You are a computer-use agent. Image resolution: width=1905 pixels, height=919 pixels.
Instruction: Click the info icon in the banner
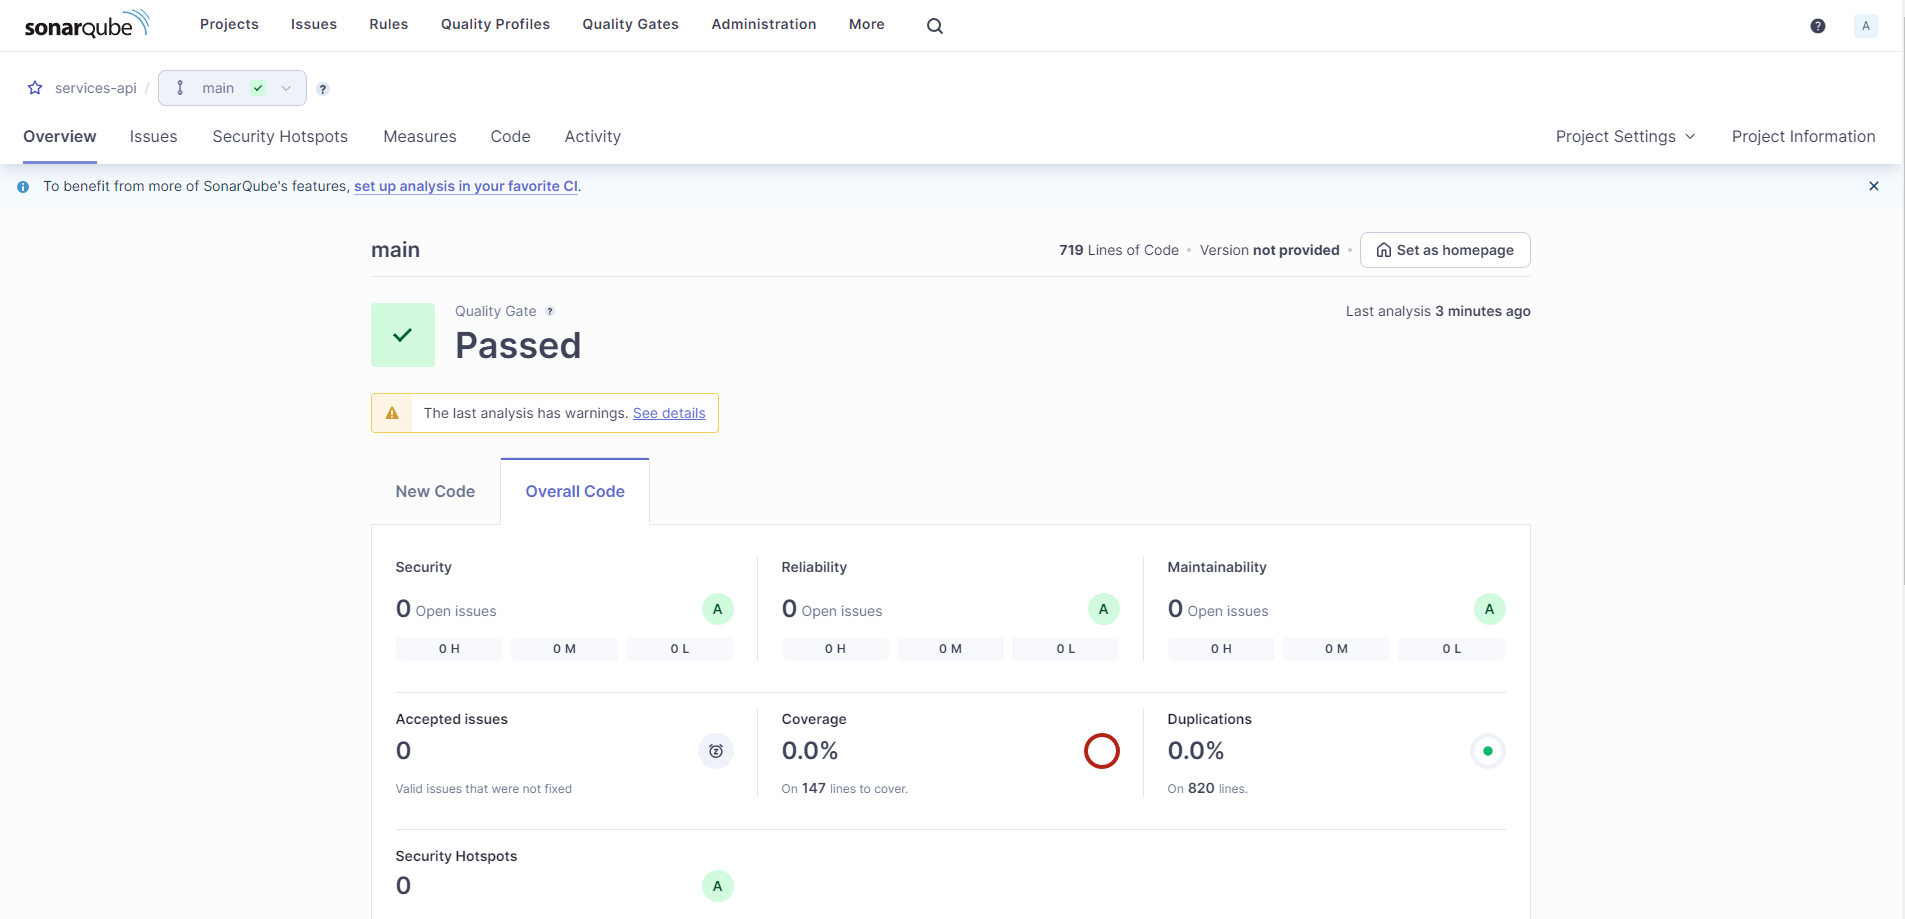(x=23, y=187)
